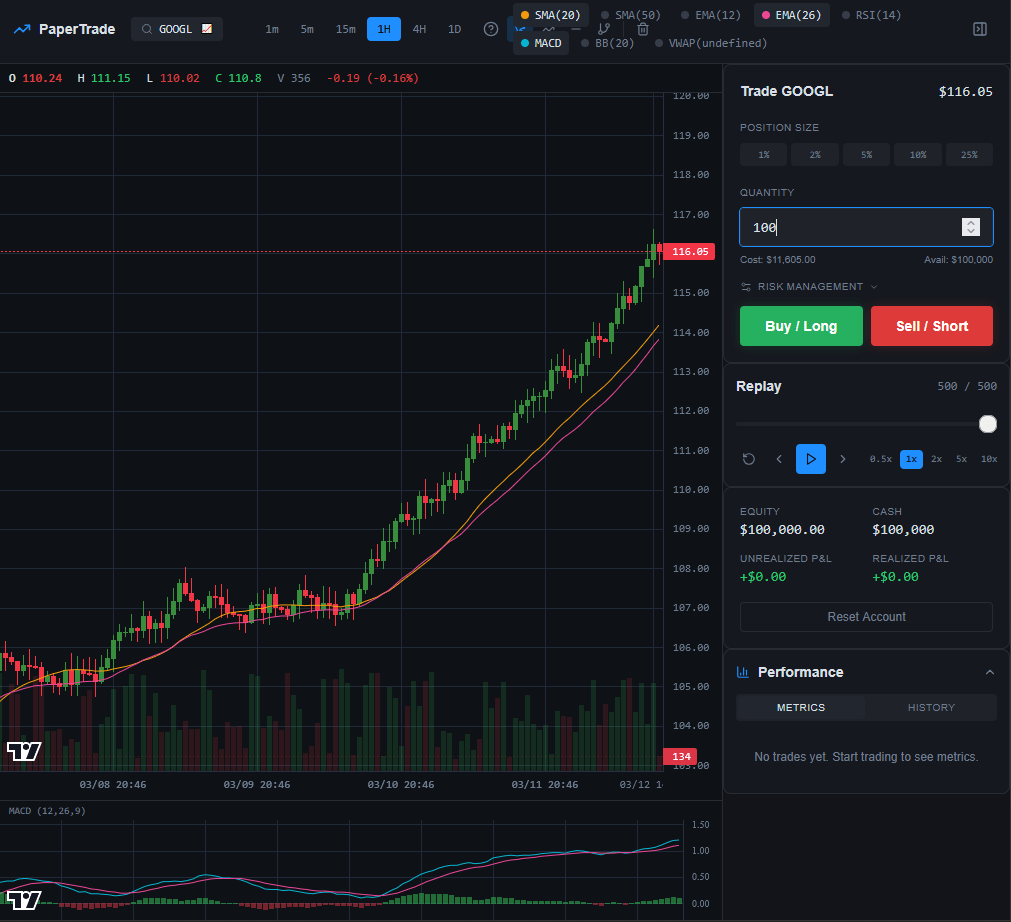Toggle the BB(20) indicator
Image resolution: width=1011 pixels, height=922 pixels.
pos(608,43)
